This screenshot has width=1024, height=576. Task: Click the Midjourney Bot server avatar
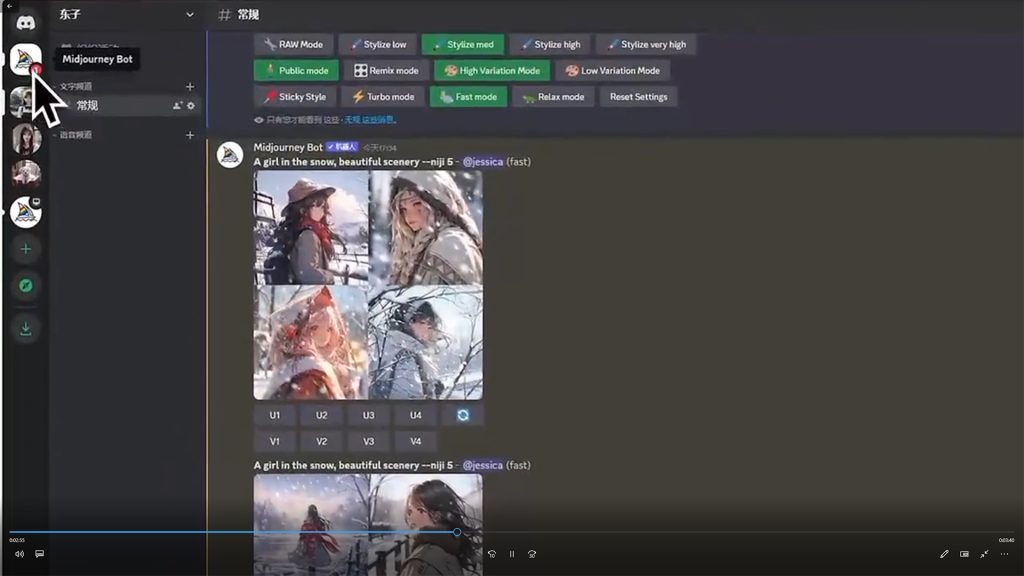pyautogui.click(x=25, y=60)
